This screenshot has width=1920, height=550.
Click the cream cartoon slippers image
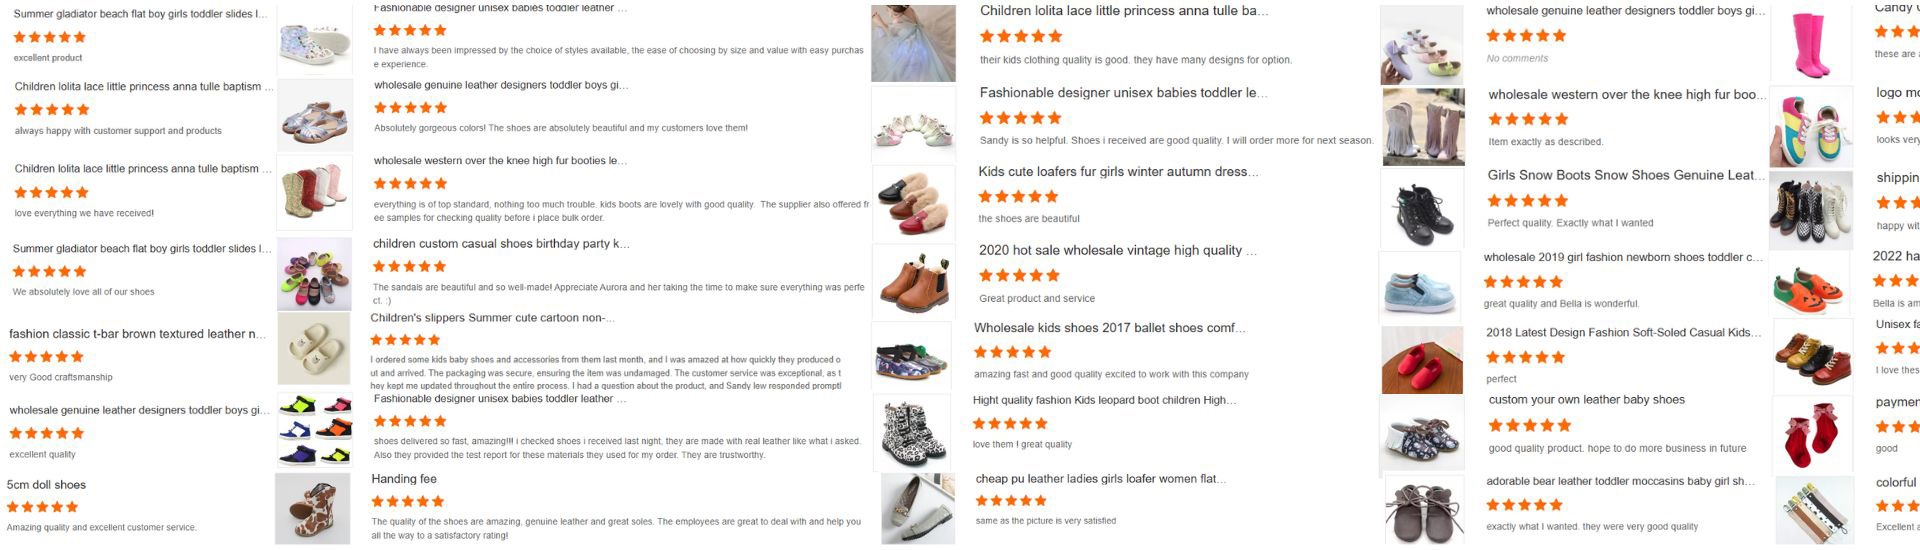[x=314, y=349]
